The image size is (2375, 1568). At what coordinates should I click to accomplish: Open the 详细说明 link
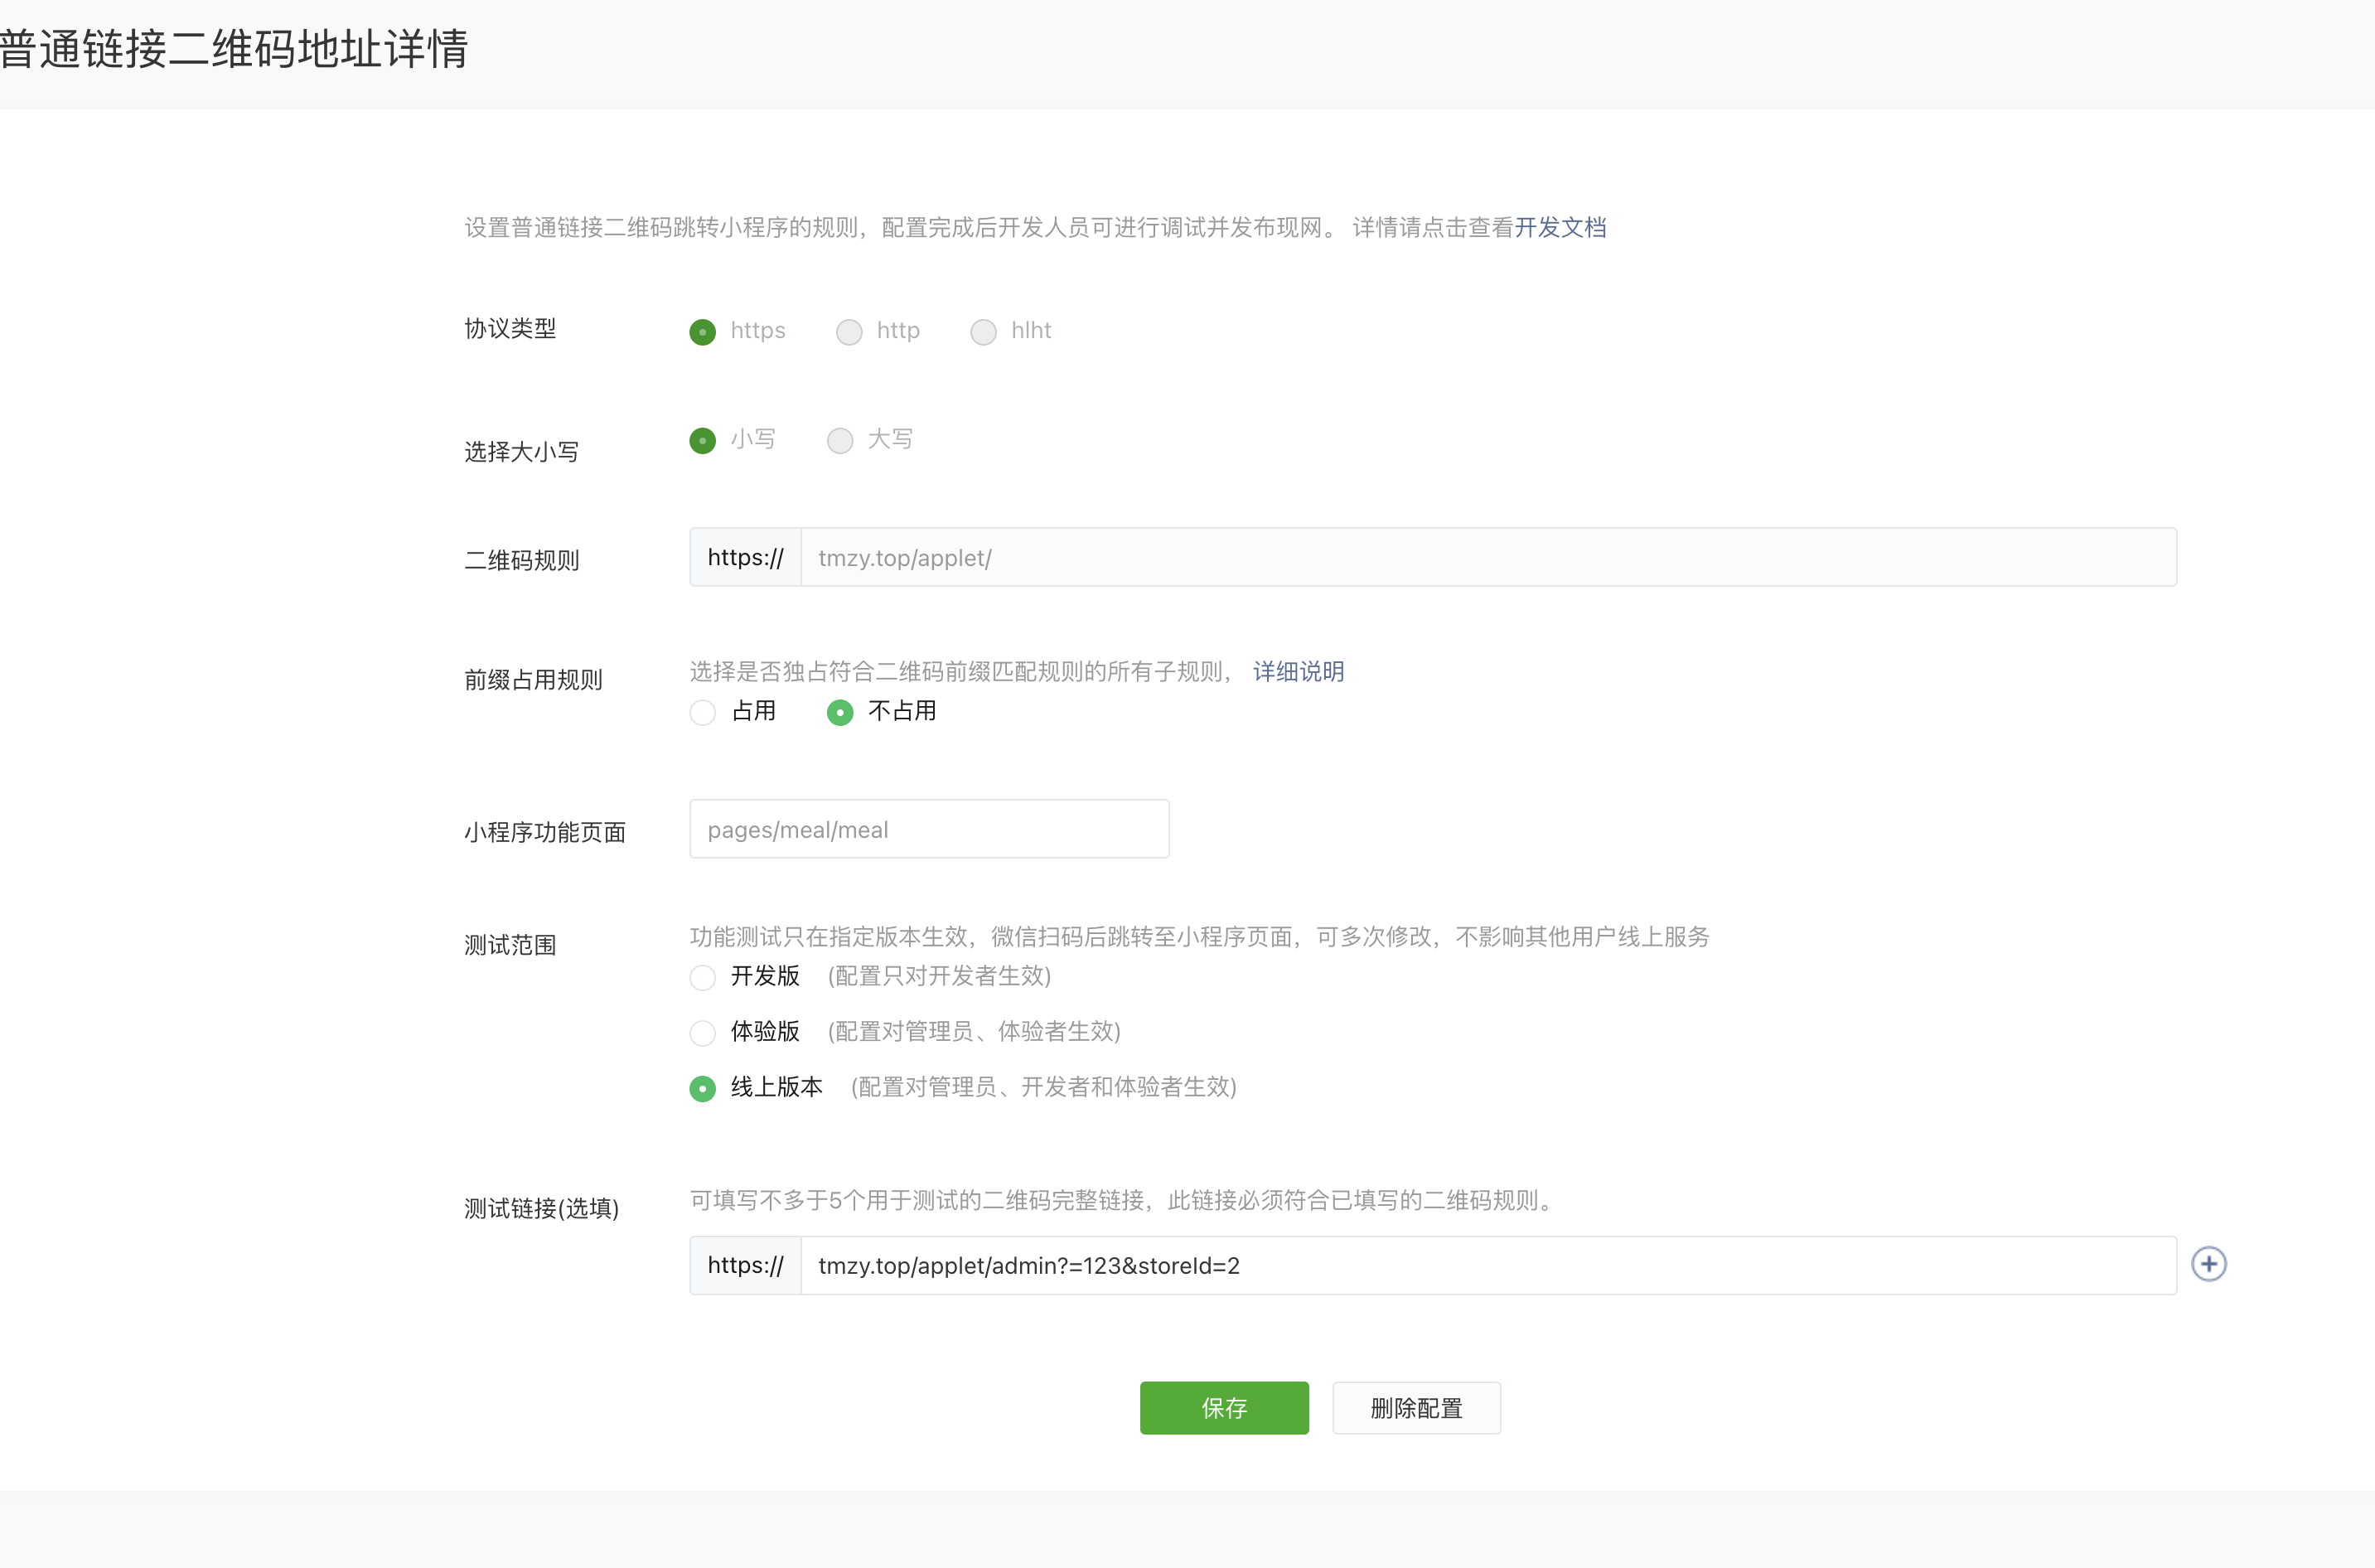click(1298, 672)
